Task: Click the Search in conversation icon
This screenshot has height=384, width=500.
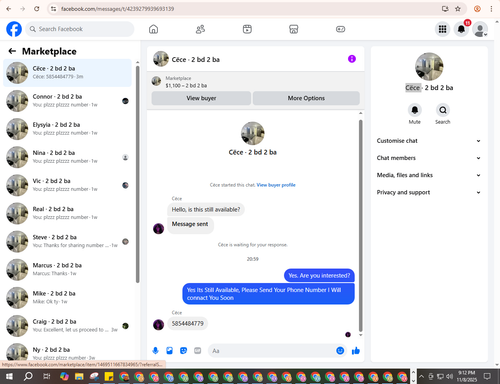Action: tap(443, 110)
